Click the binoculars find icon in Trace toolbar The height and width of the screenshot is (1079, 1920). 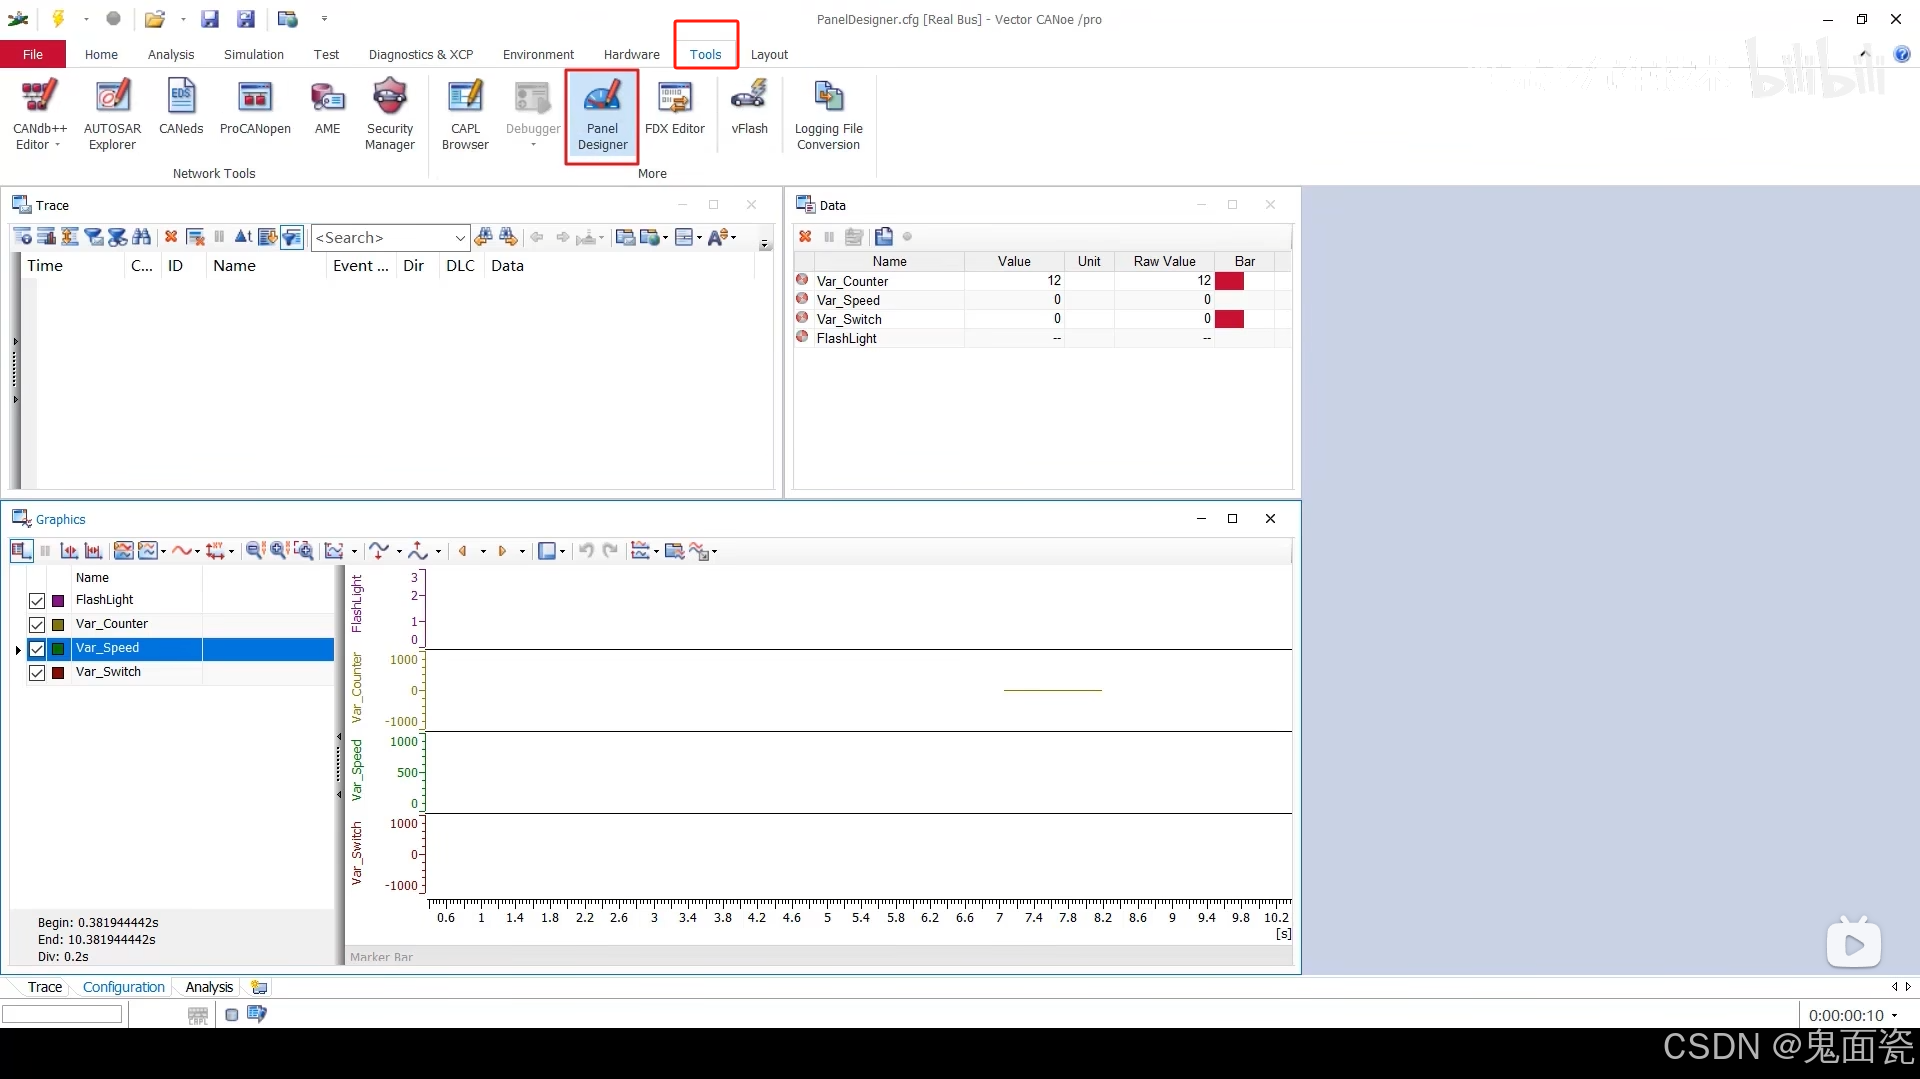point(141,237)
